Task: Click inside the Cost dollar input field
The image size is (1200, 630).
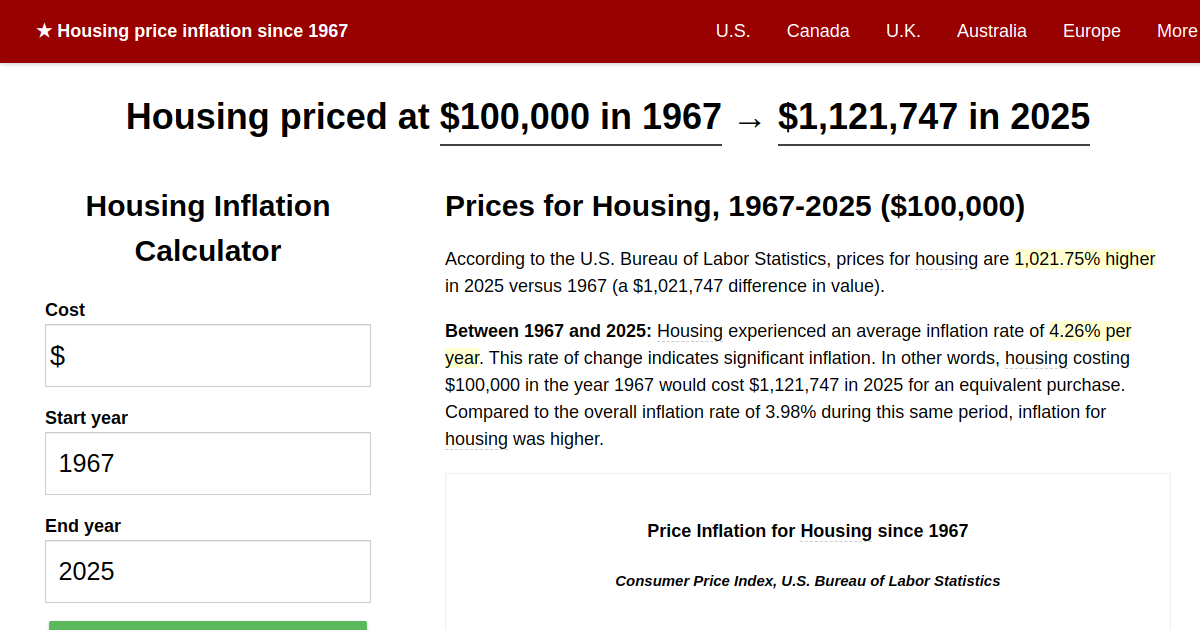Action: (x=207, y=355)
